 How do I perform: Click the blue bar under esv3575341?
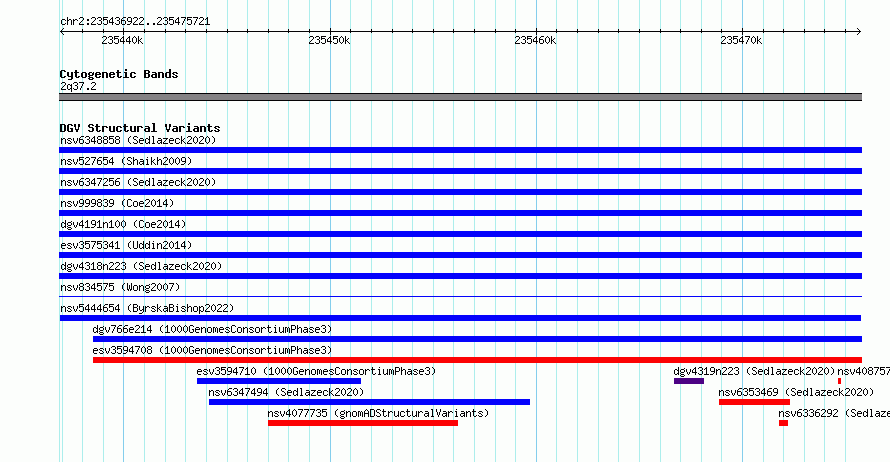click(460, 255)
